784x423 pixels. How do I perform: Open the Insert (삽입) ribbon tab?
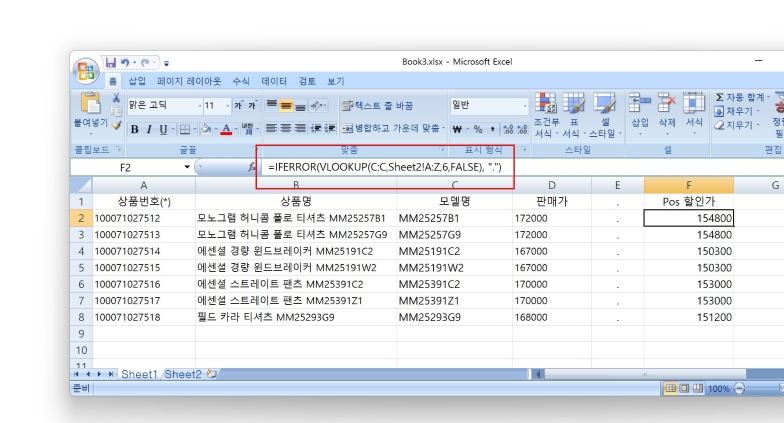pyautogui.click(x=137, y=81)
